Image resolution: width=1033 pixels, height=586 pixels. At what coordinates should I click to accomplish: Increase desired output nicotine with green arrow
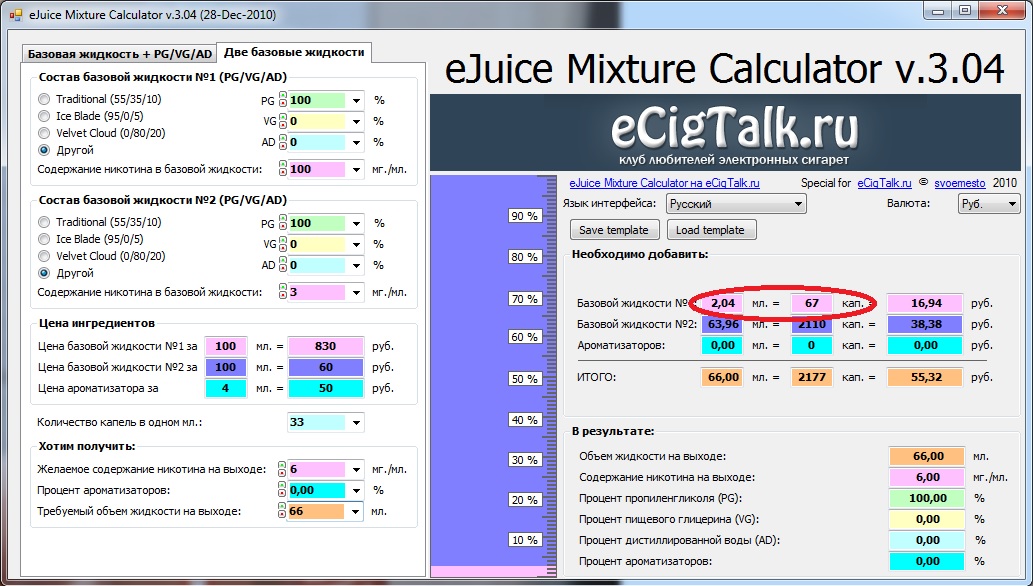click(283, 466)
